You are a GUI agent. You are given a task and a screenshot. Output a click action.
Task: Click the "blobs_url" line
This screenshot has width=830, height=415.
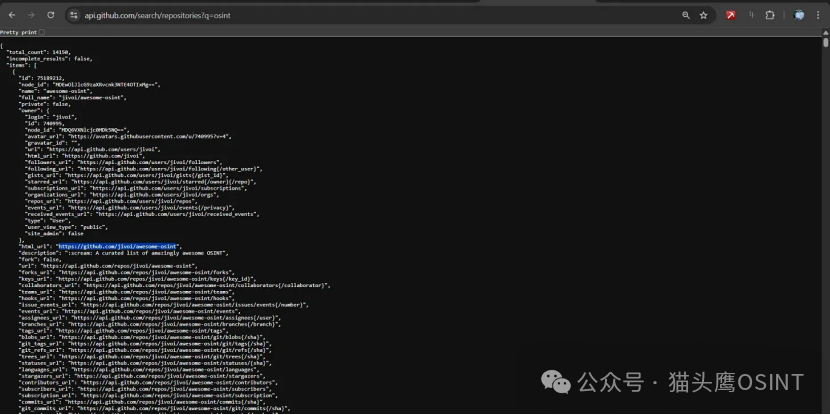point(142,337)
